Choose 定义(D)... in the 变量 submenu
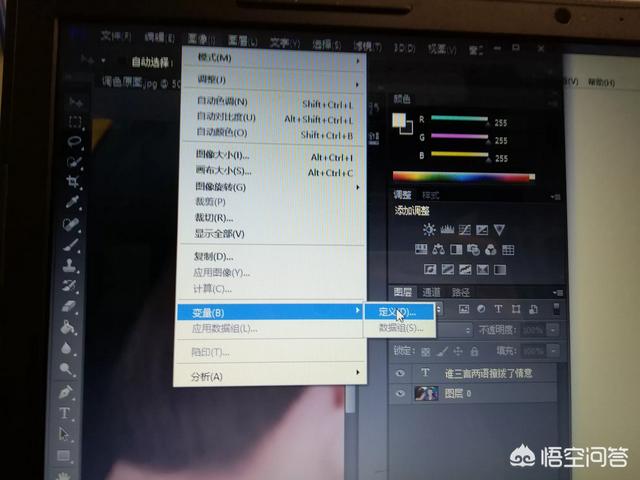 pyautogui.click(x=399, y=312)
